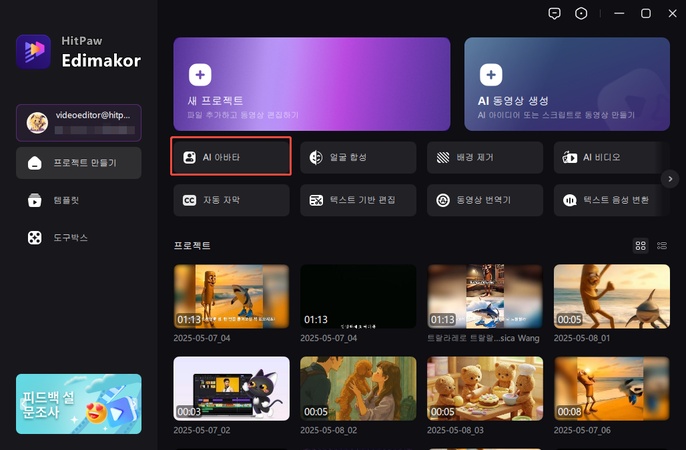Click the 프로젝트 section heading
Image resolution: width=686 pixels, height=450 pixels.
[192, 245]
